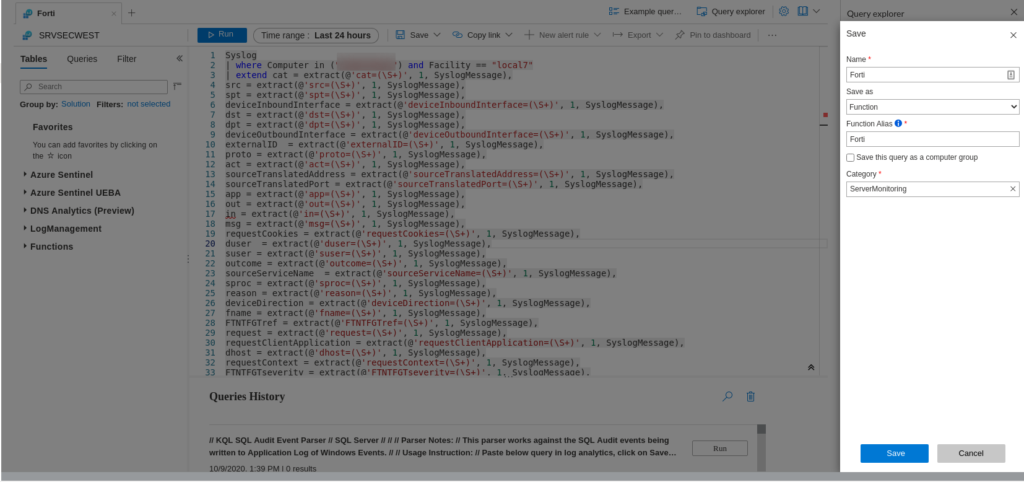Delete Queries History with trash icon
This screenshot has width=1024, height=482.
[751, 396]
